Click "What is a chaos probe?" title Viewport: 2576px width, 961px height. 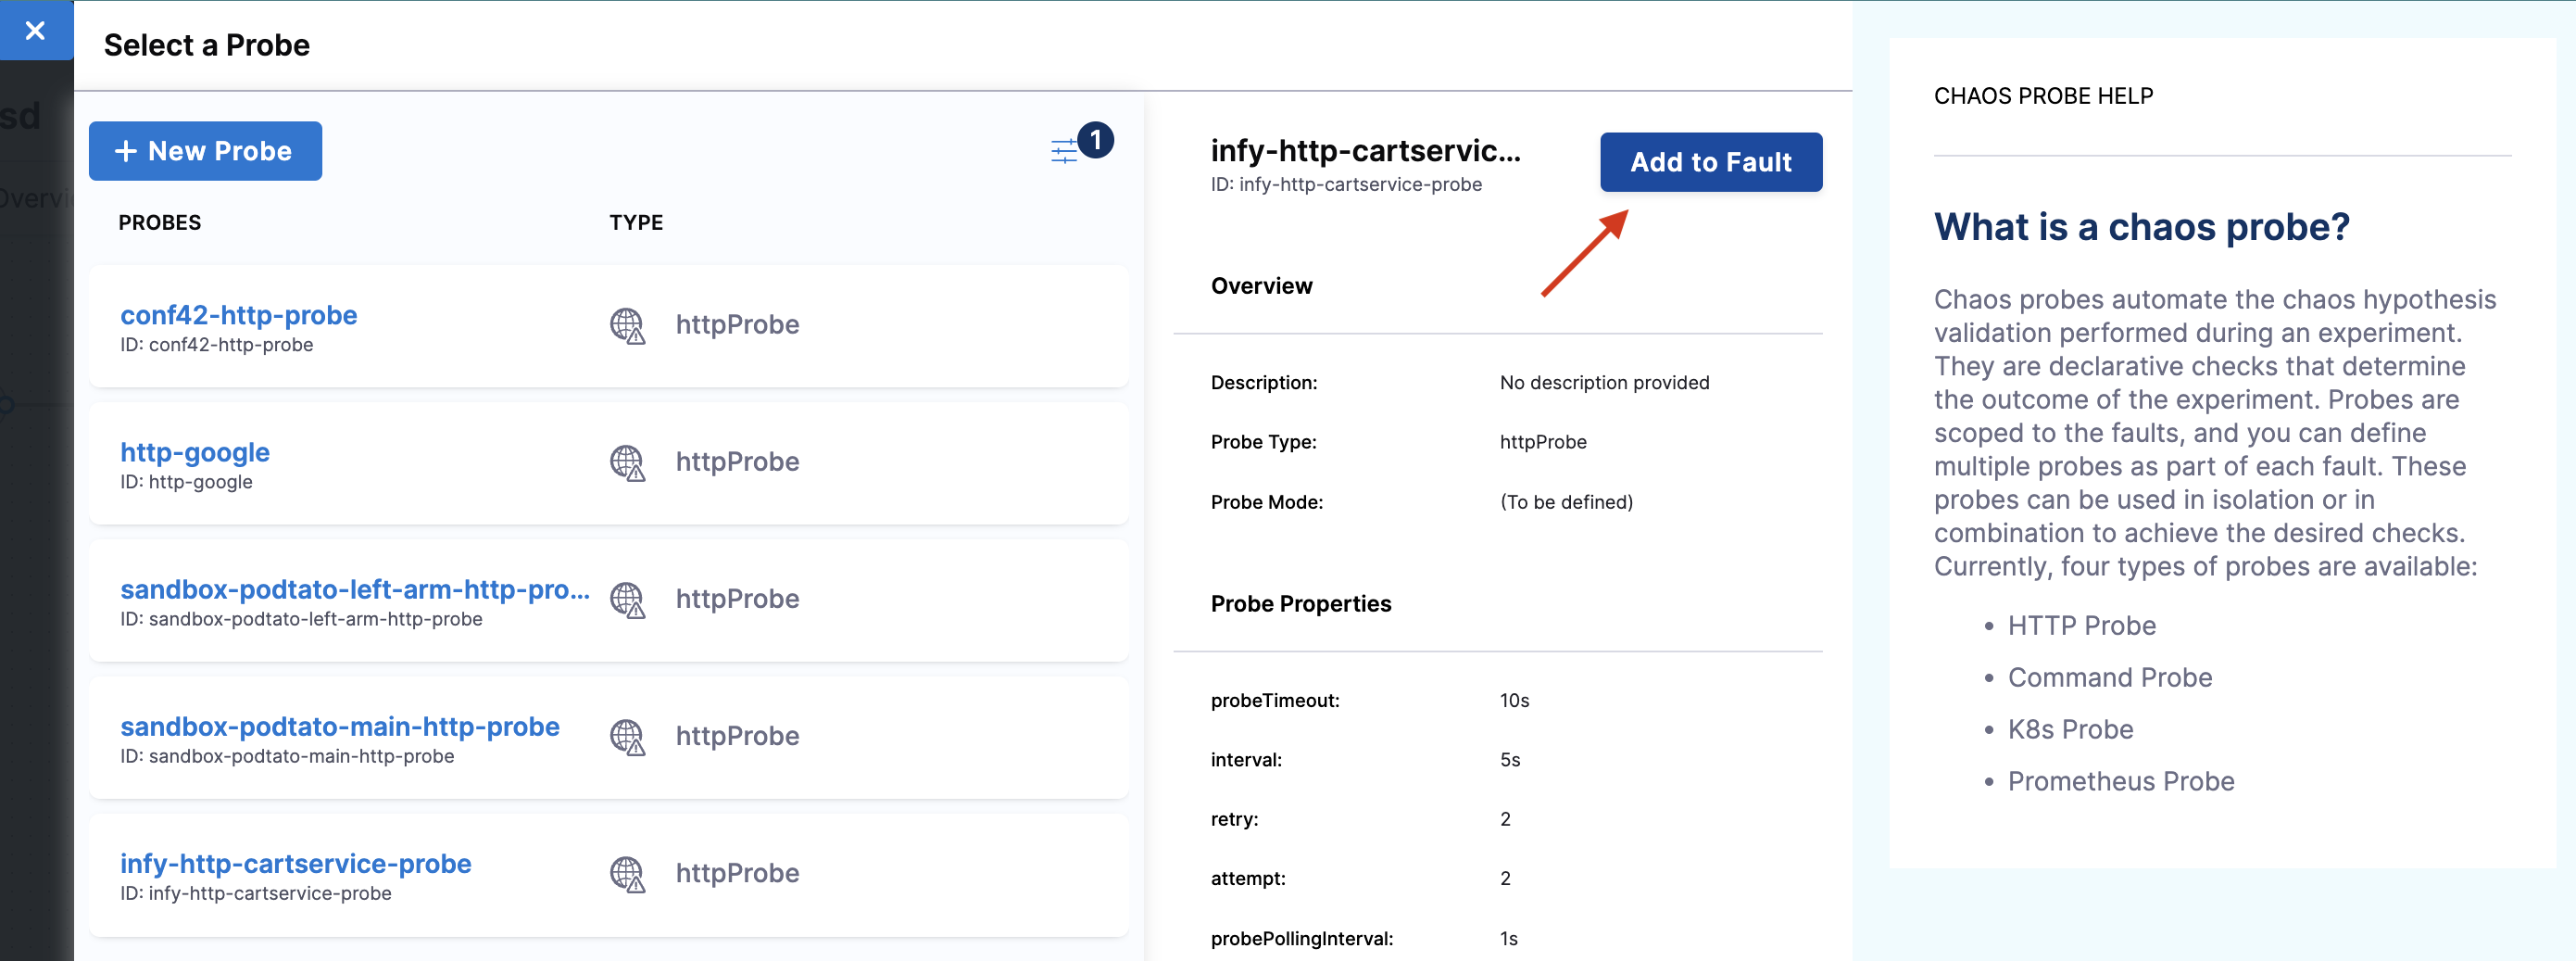[x=2141, y=227]
